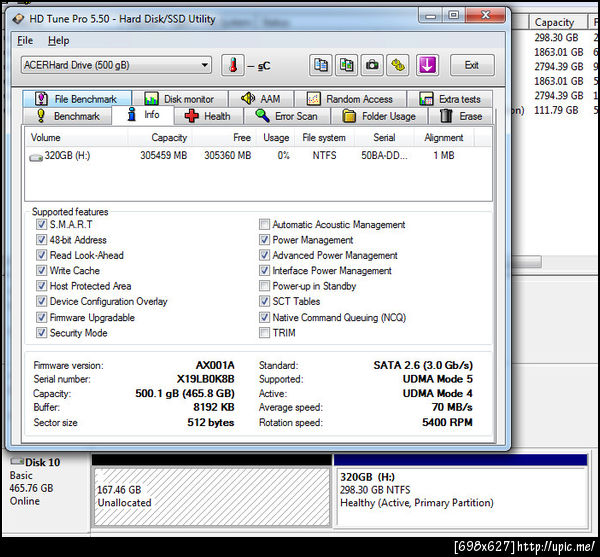
Task: Copy info to clipboard toolbar icon
Action: click(x=320, y=65)
